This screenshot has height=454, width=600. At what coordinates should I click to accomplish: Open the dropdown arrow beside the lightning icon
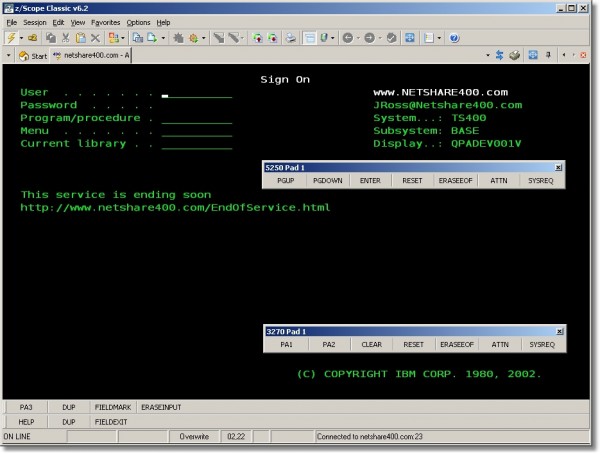coord(22,38)
